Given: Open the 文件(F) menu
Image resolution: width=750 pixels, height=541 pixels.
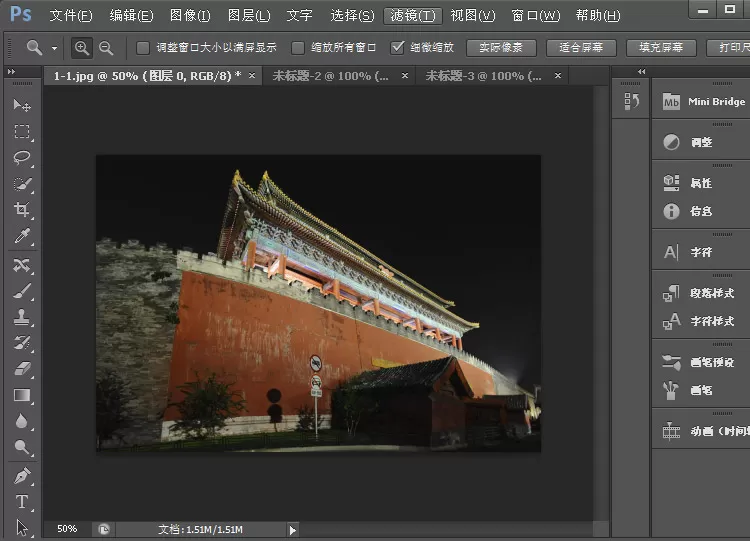Looking at the screenshot, I should (x=71, y=16).
